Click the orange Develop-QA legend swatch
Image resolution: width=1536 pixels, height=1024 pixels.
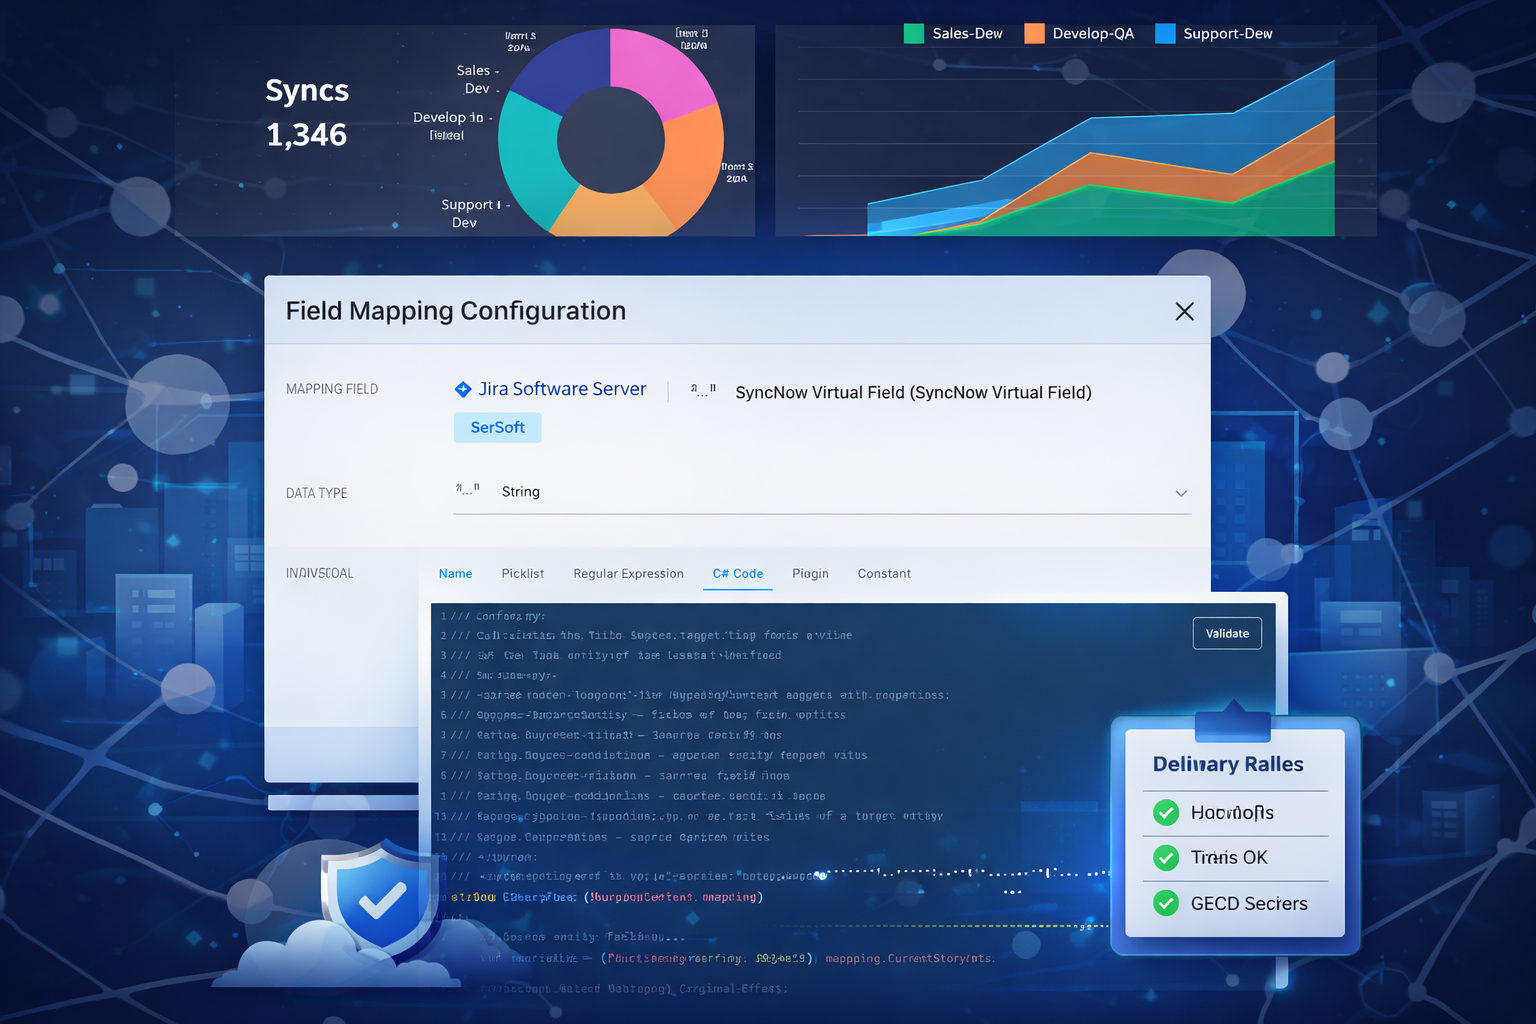[1035, 34]
